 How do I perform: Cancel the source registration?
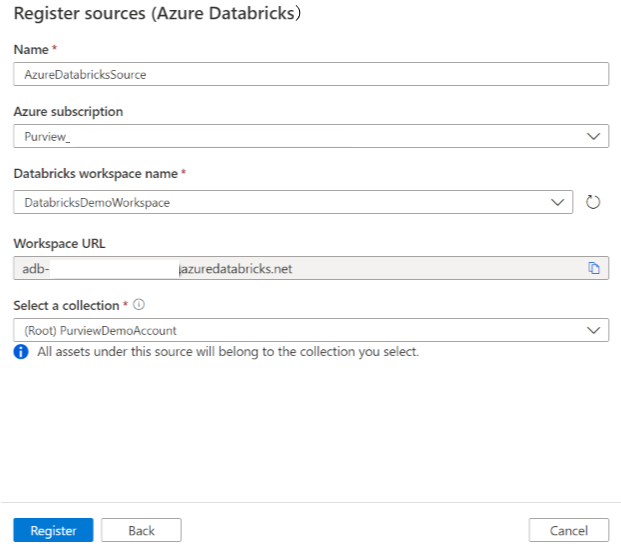click(568, 530)
